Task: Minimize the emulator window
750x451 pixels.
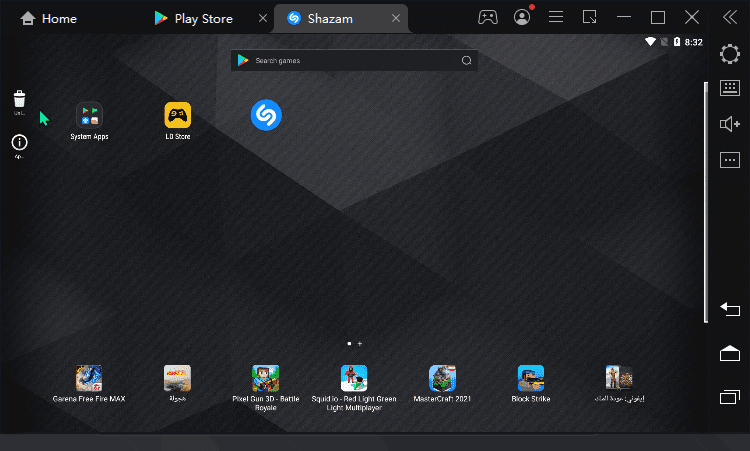Action: (x=624, y=18)
